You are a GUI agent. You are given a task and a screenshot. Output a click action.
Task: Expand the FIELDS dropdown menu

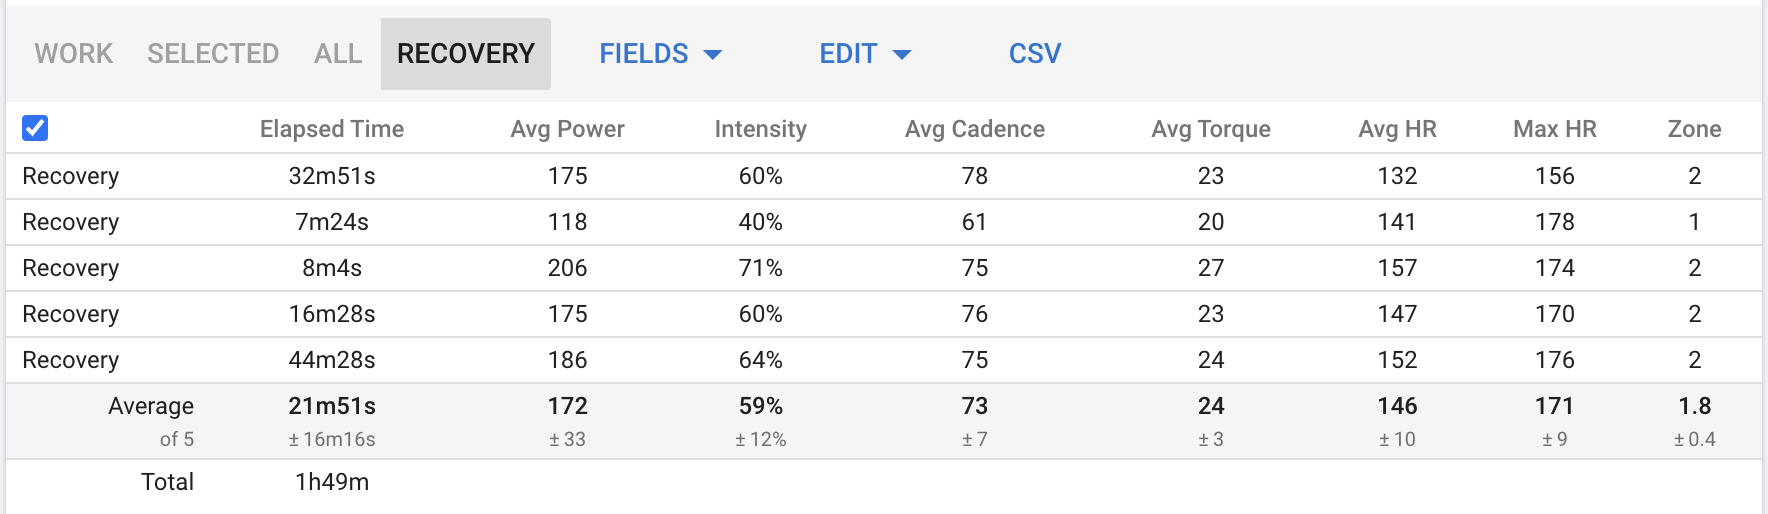644,54
